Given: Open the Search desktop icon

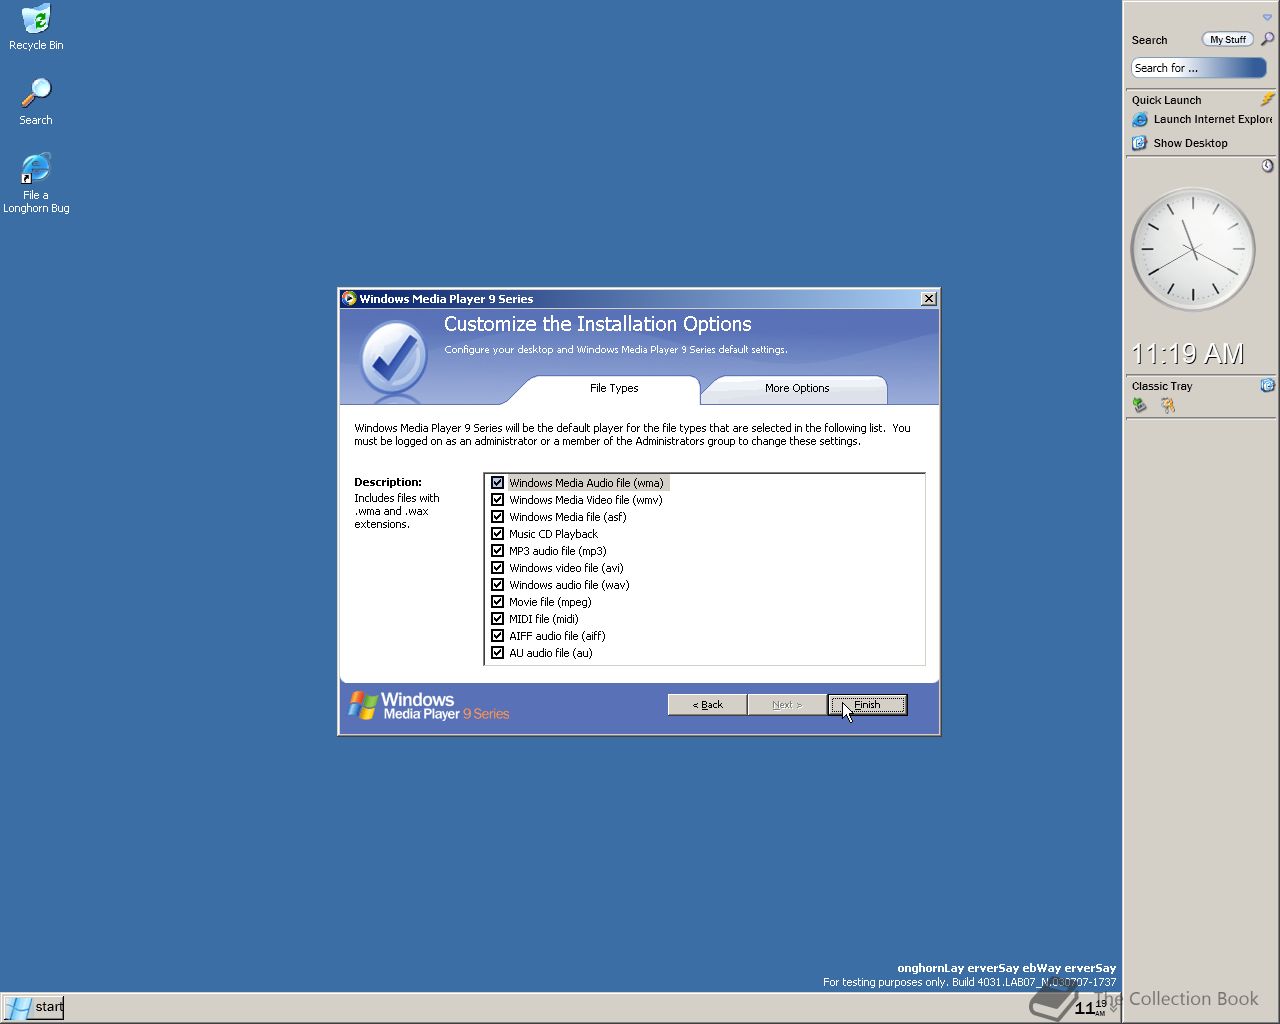Looking at the screenshot, I should (x=36, y=101).
